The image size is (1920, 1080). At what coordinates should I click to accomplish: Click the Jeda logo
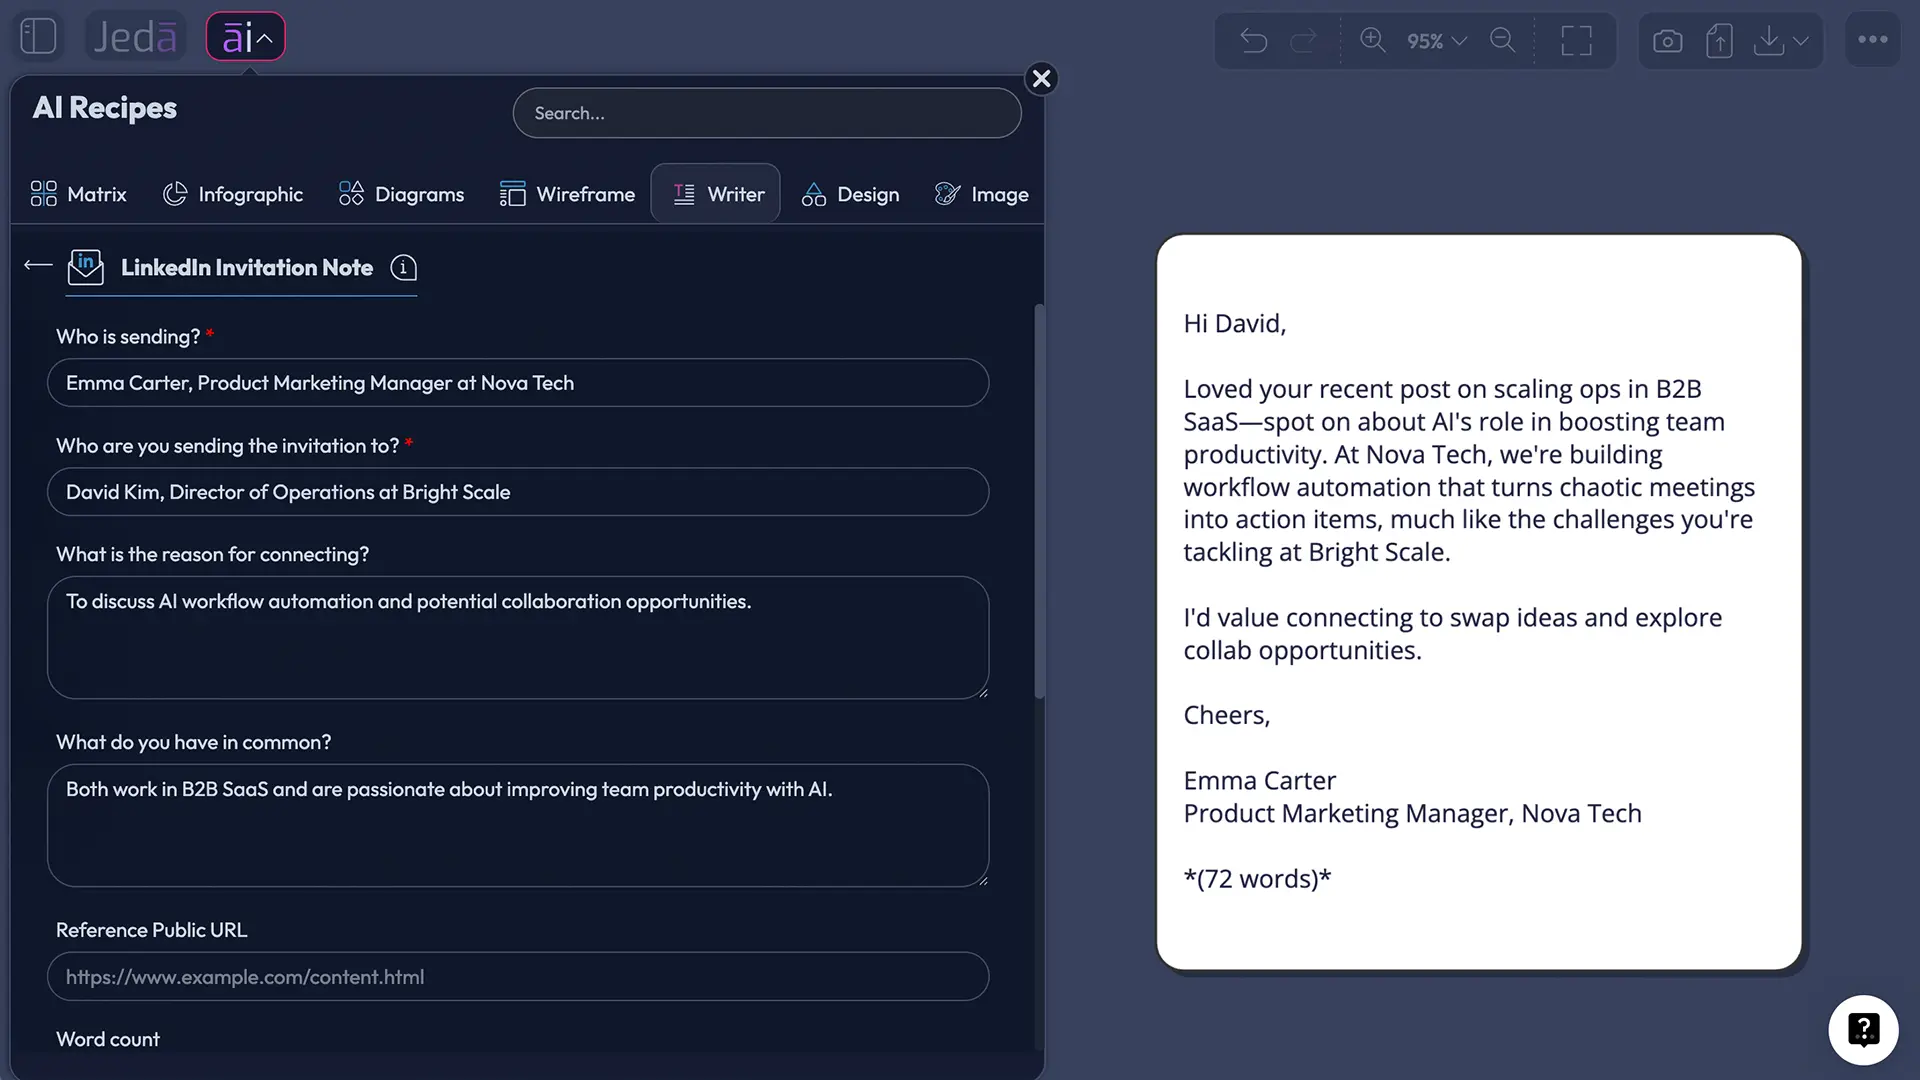click(x=135, y=37)
